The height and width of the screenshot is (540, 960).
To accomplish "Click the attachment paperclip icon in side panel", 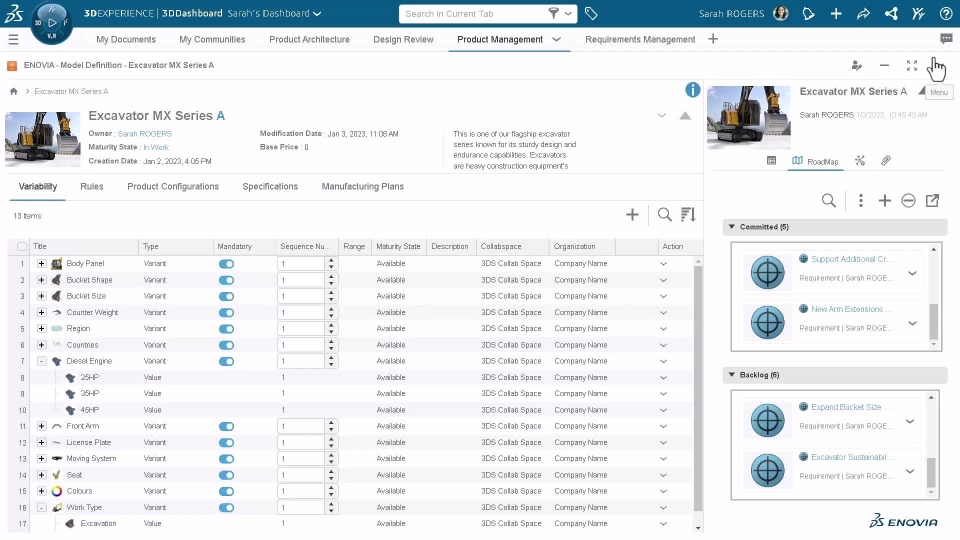I will tap(886, 160).
